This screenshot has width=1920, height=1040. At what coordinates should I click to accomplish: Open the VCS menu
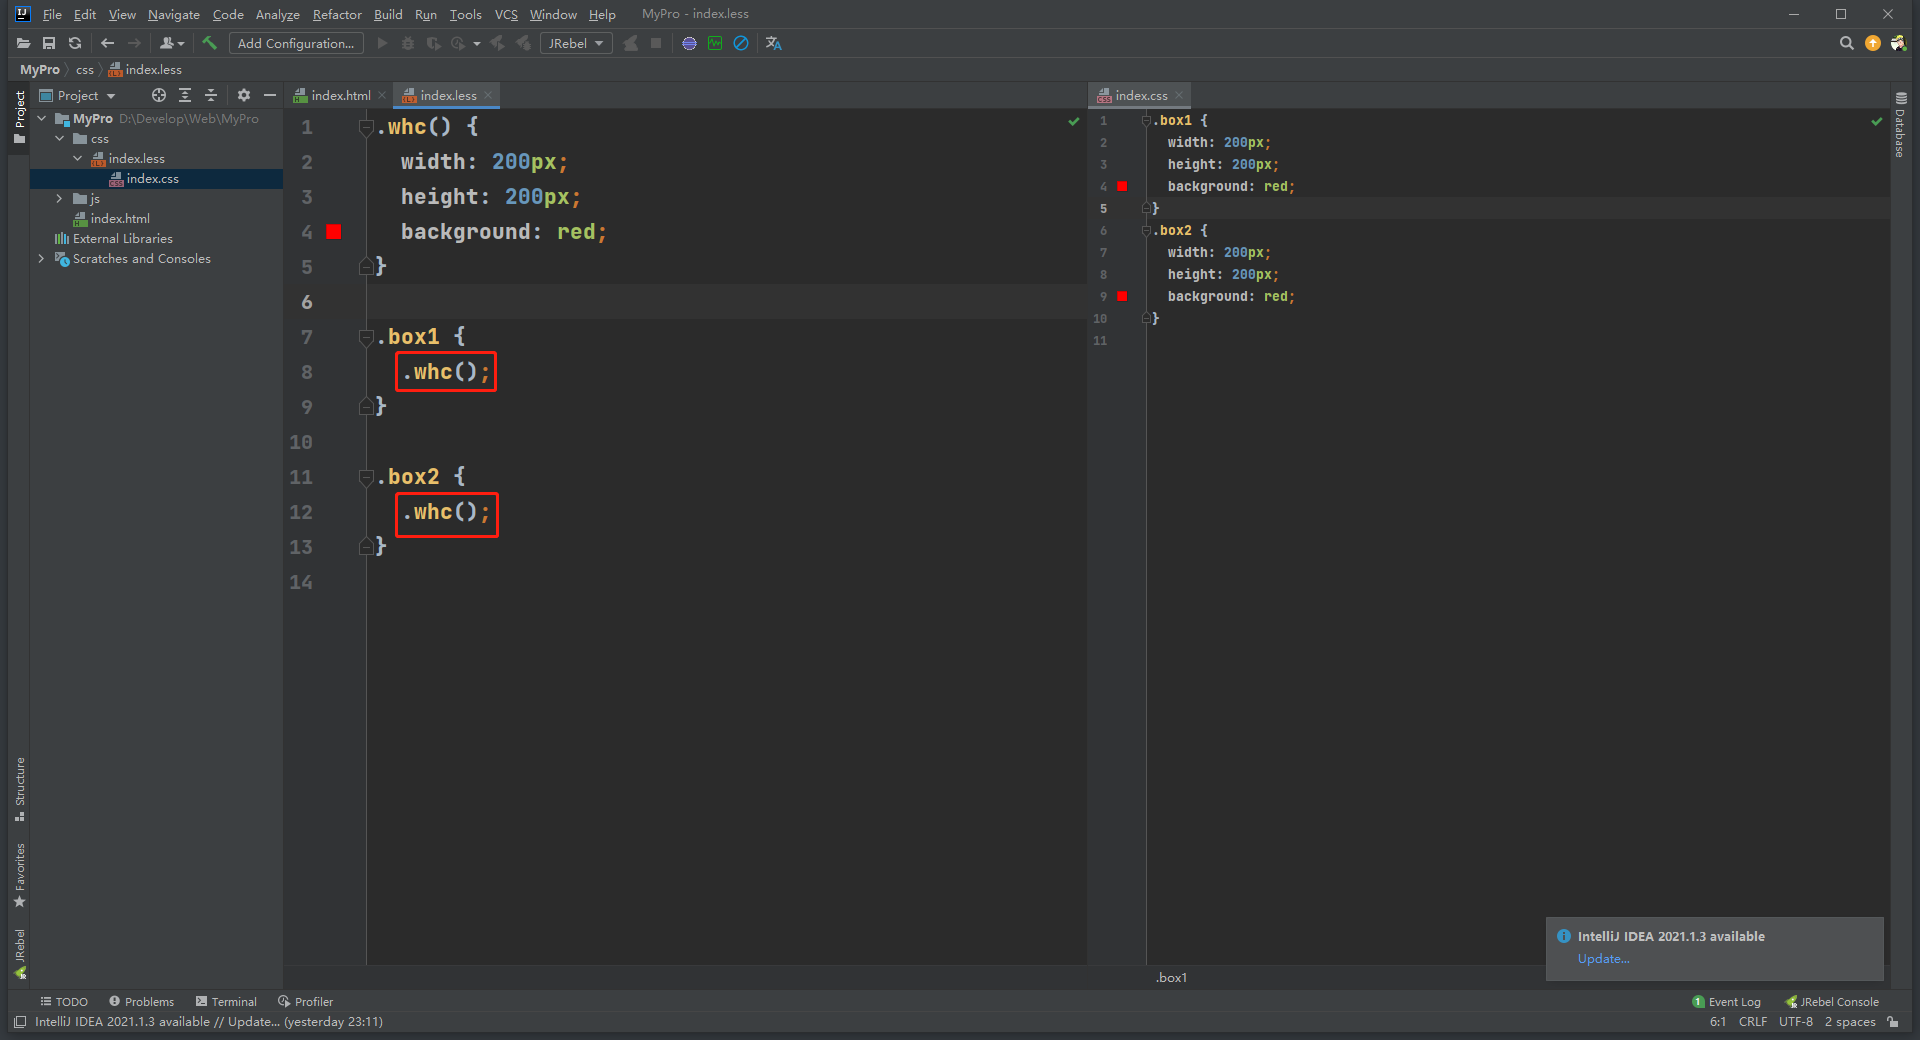tap(506, 14)
